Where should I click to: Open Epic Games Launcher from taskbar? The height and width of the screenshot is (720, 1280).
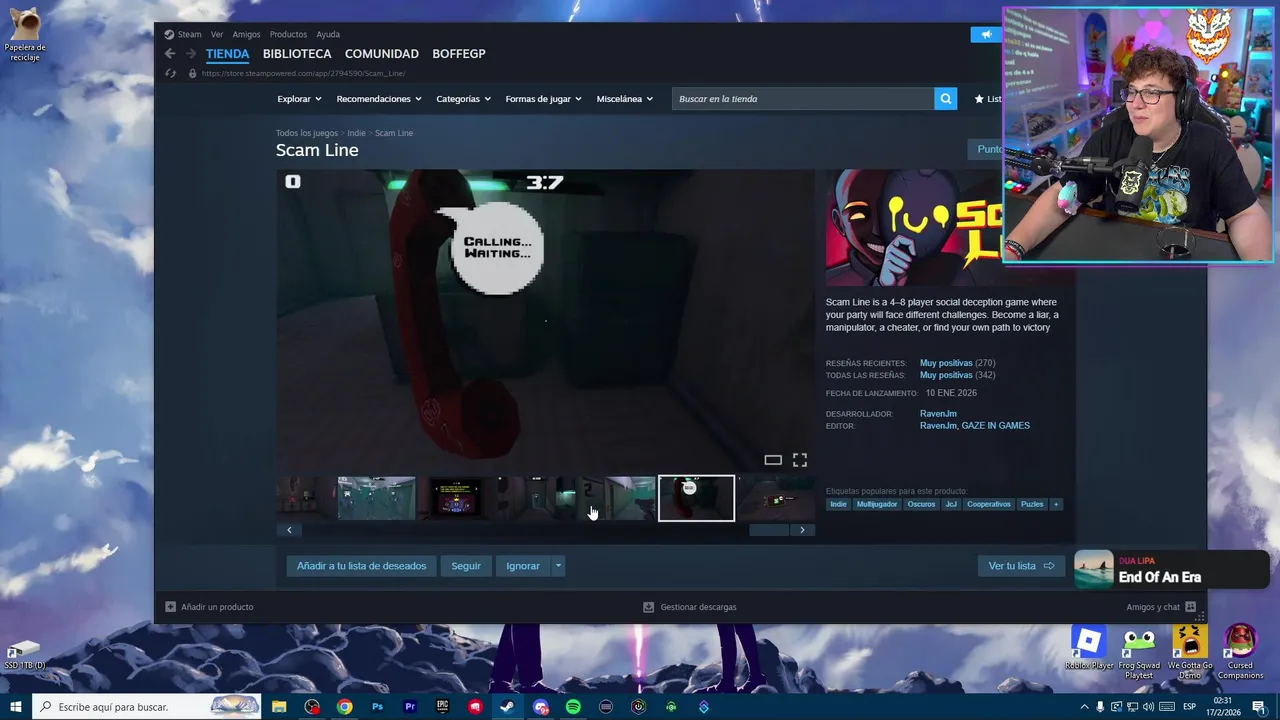[x=442, y=707]
